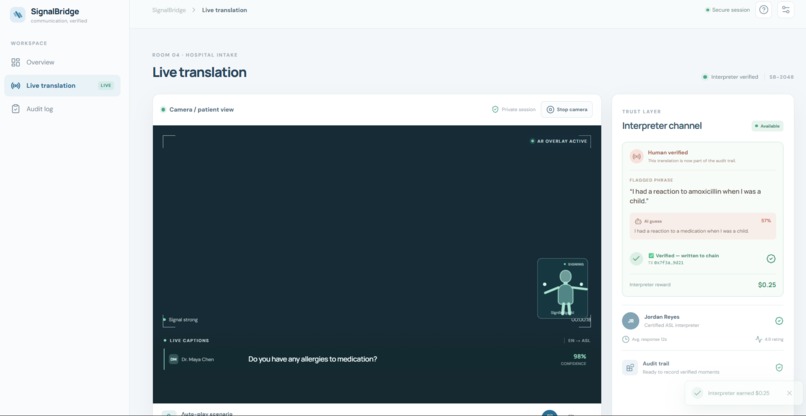Click the $0.25 interpreter reward amount

[767, 284]
